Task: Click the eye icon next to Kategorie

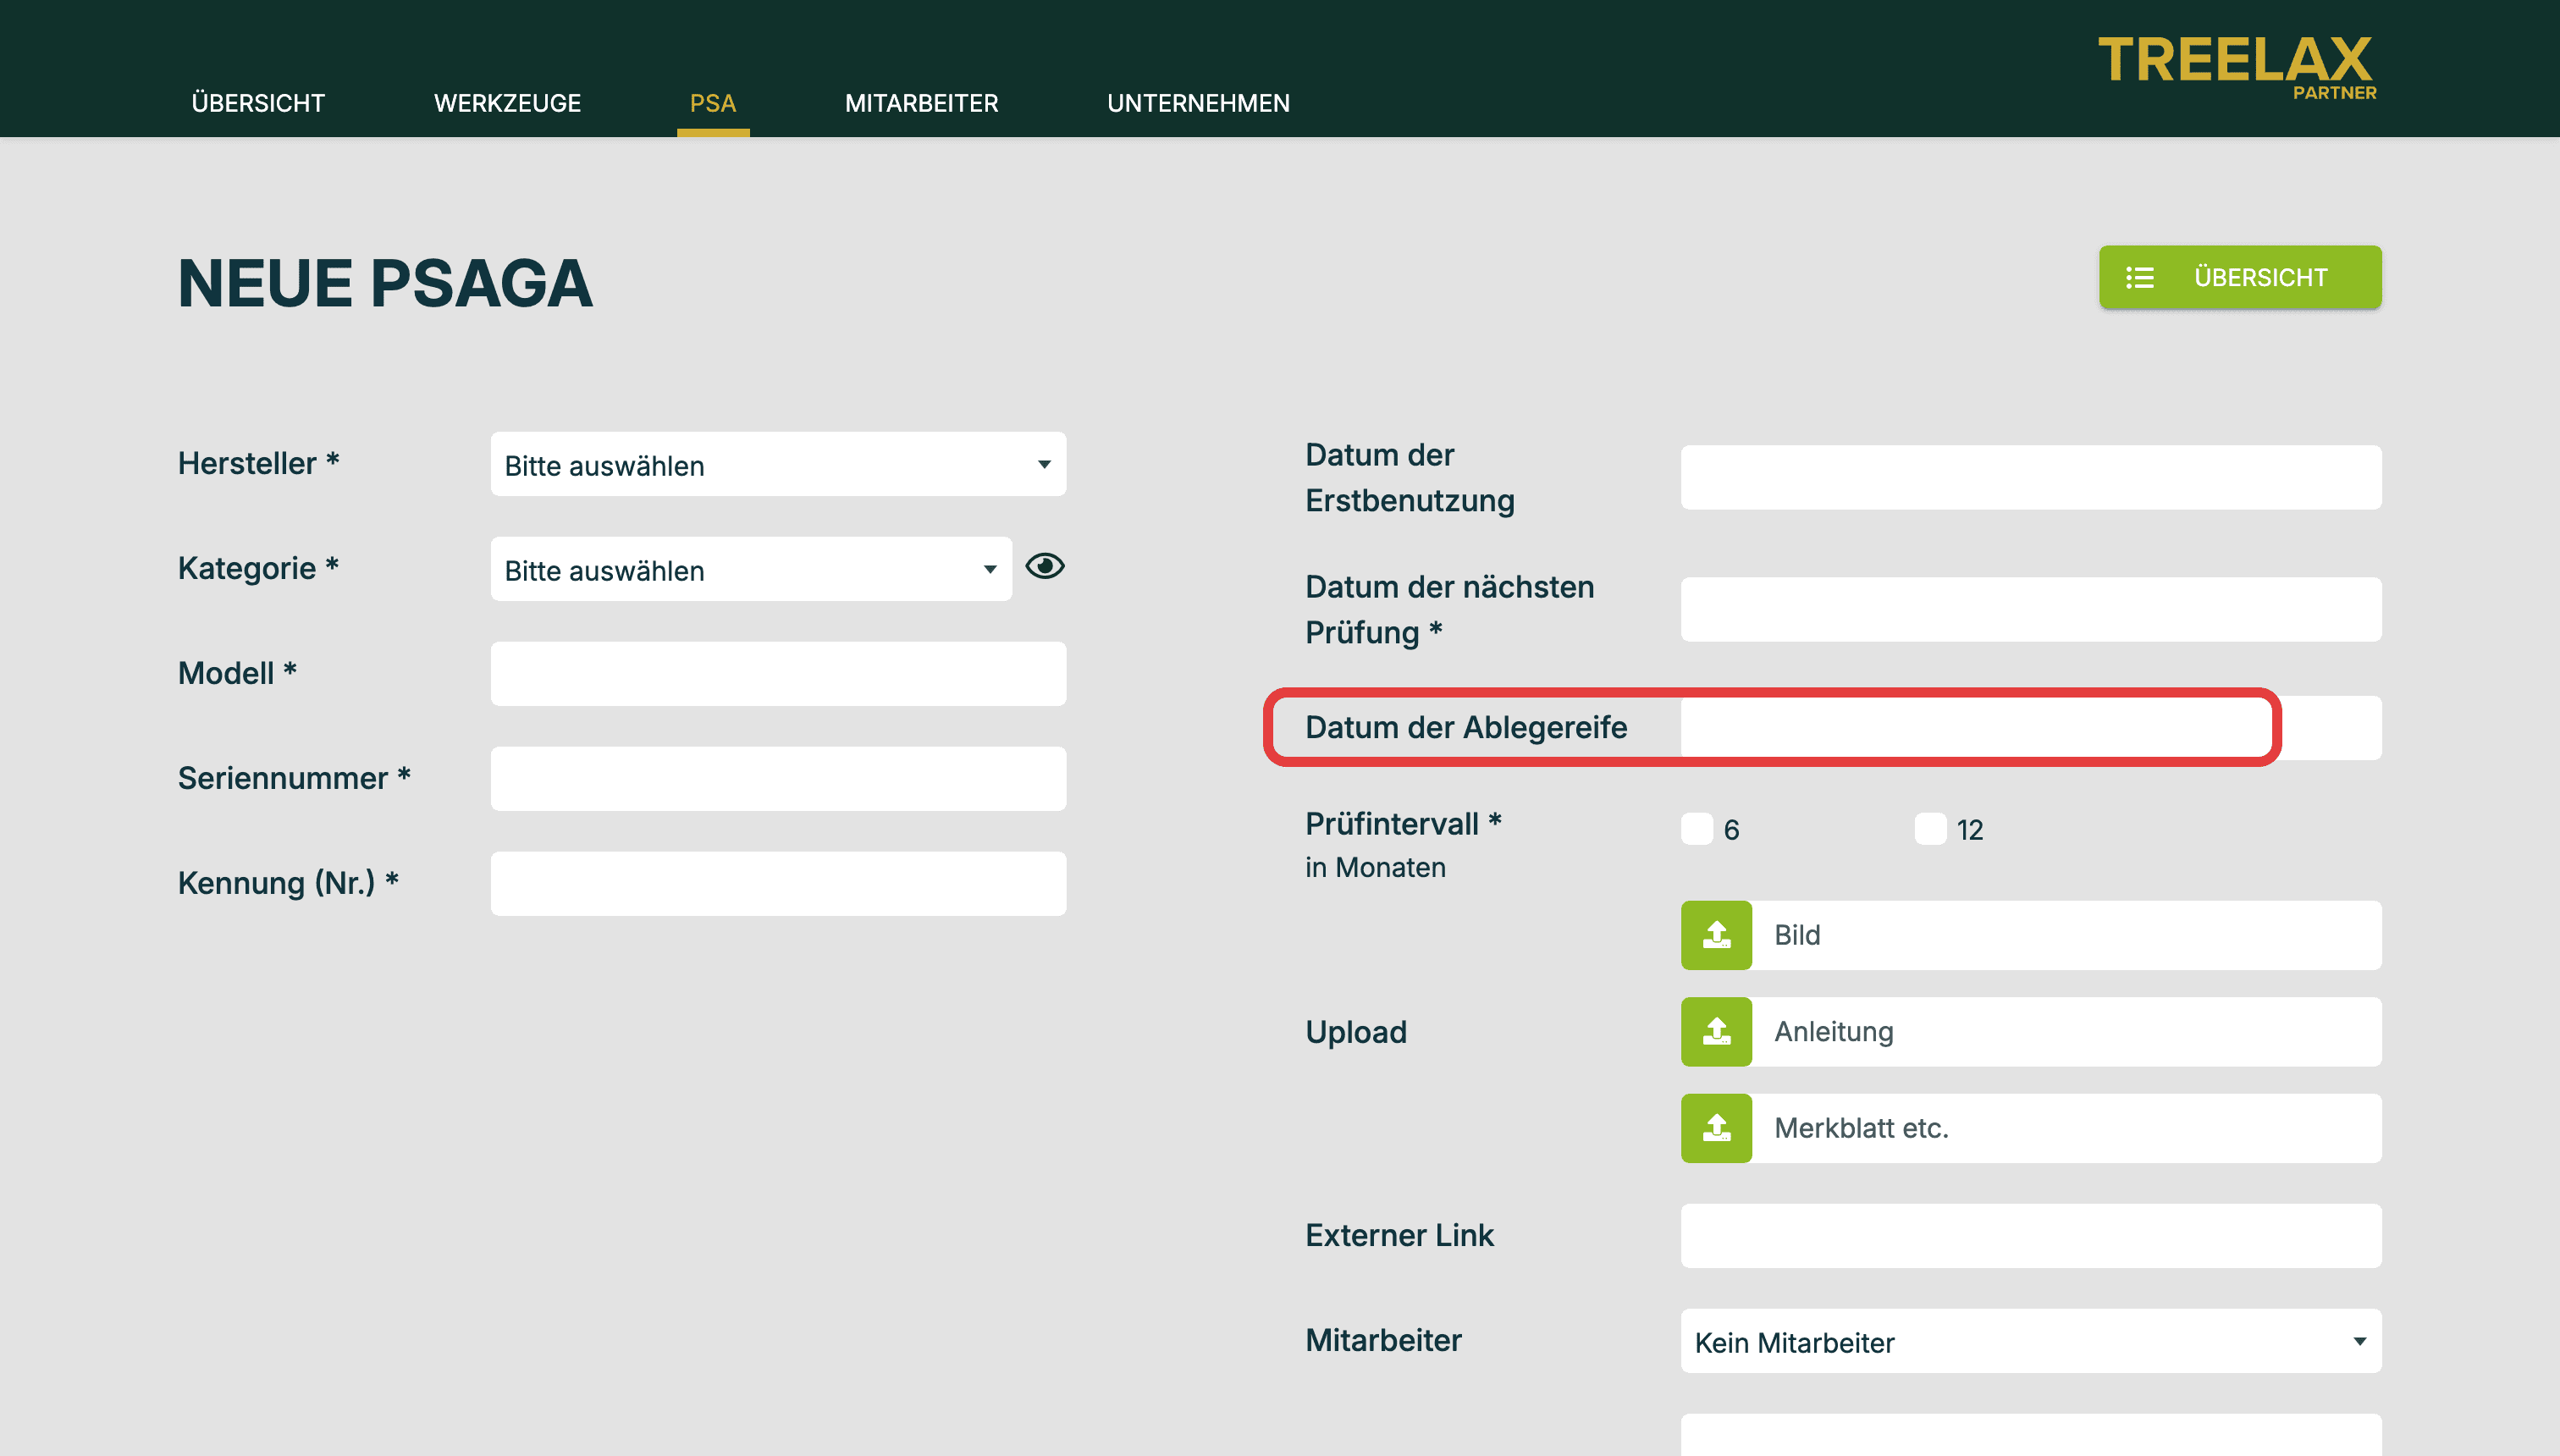Action: (x=1045, y=567)
